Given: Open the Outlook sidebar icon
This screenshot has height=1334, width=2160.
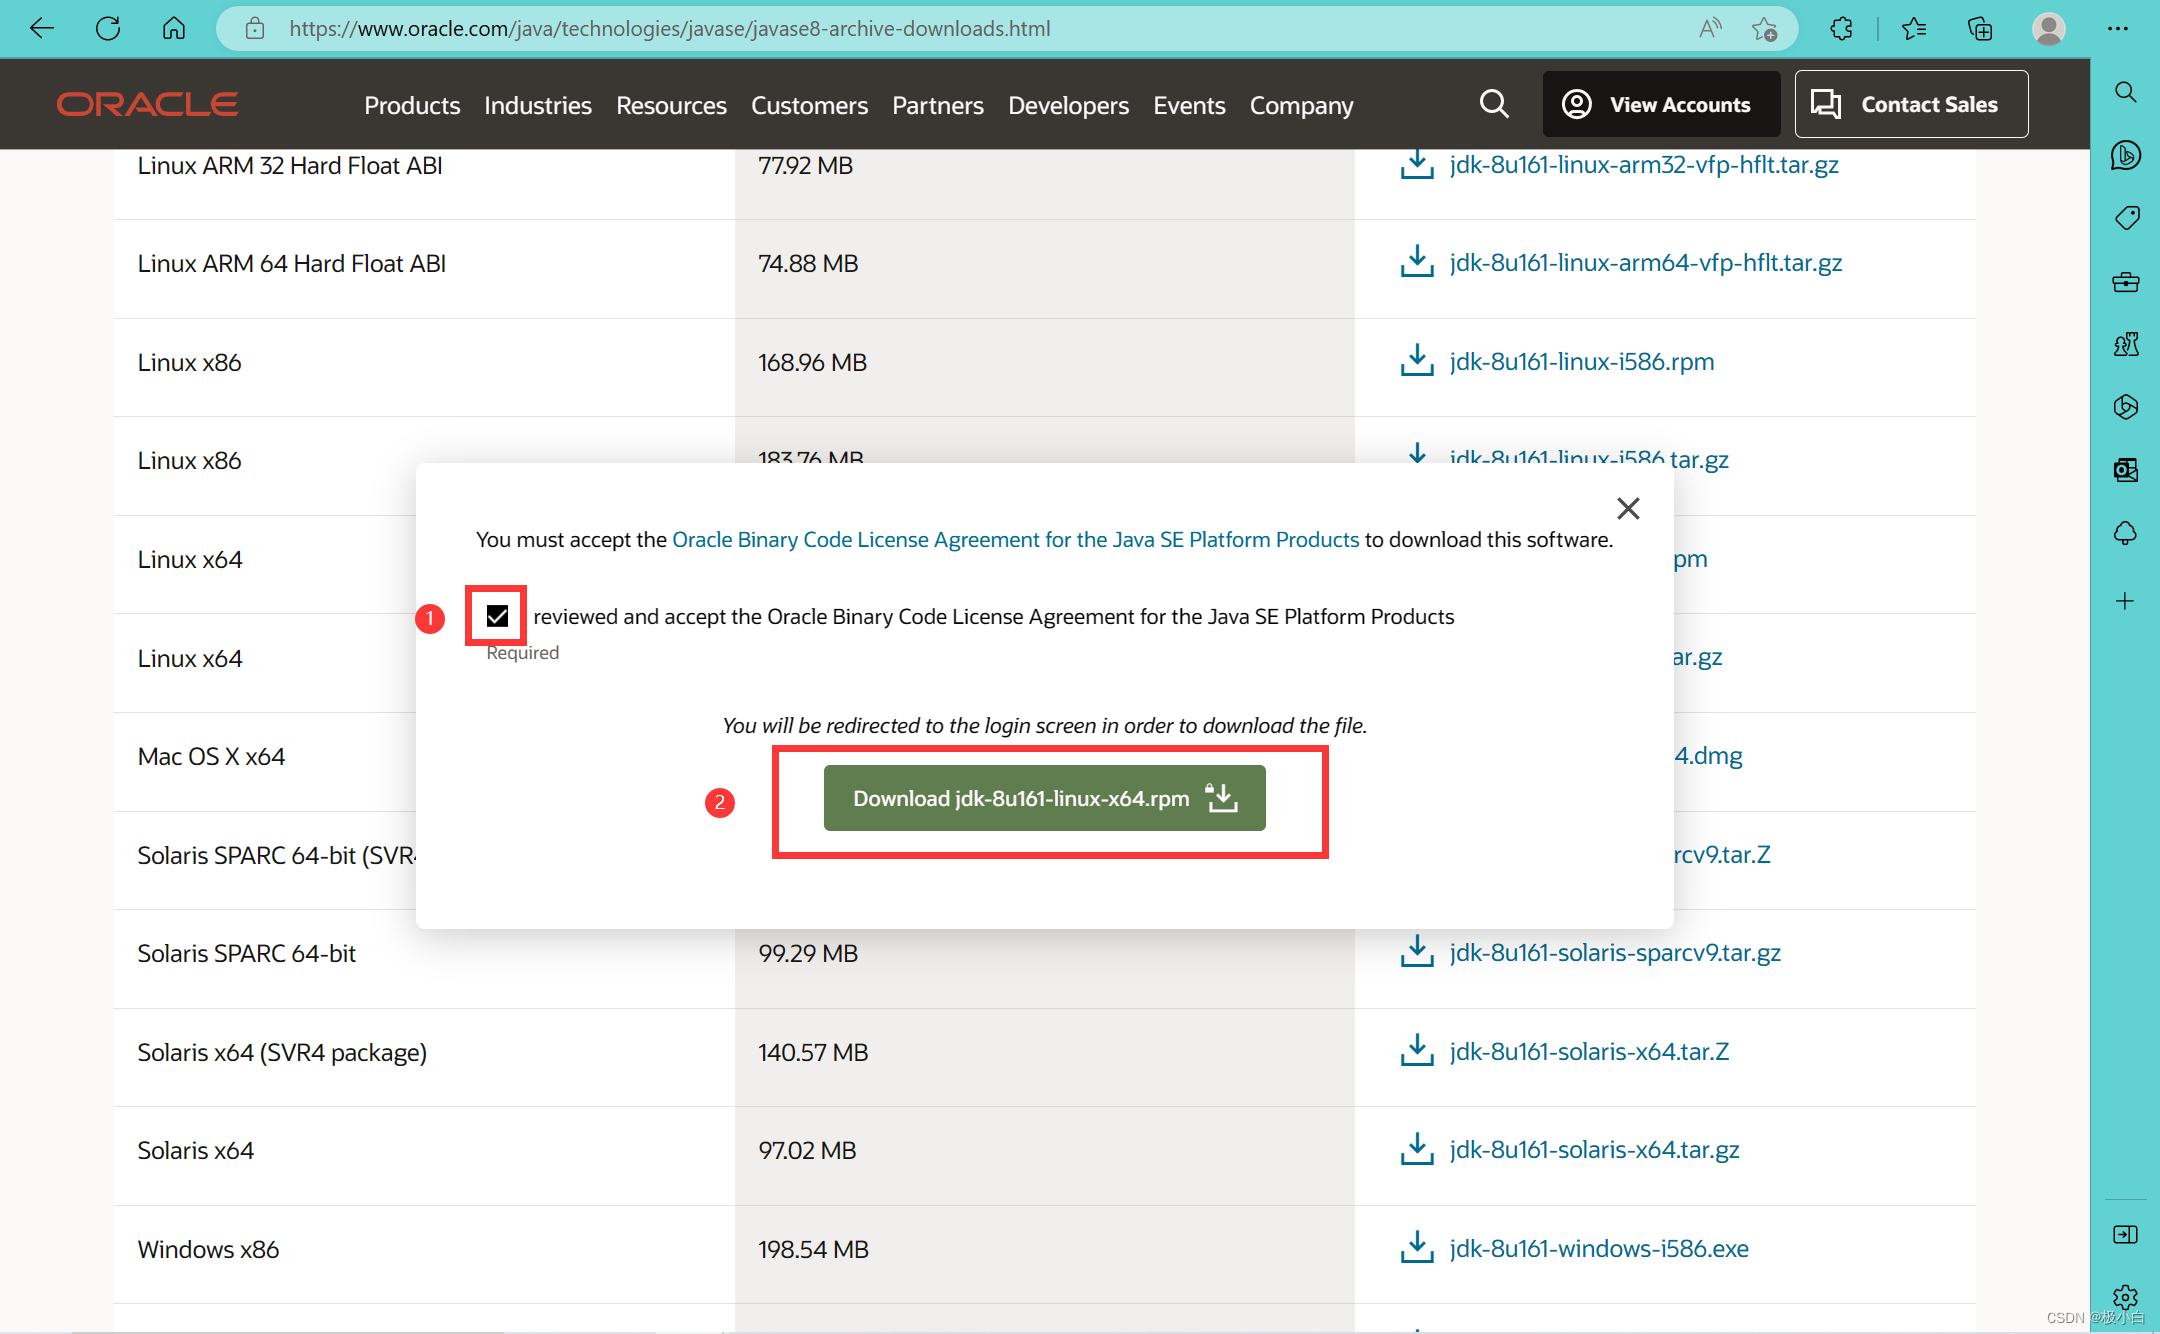Looking at the screenshot, I should [2126, 470].
